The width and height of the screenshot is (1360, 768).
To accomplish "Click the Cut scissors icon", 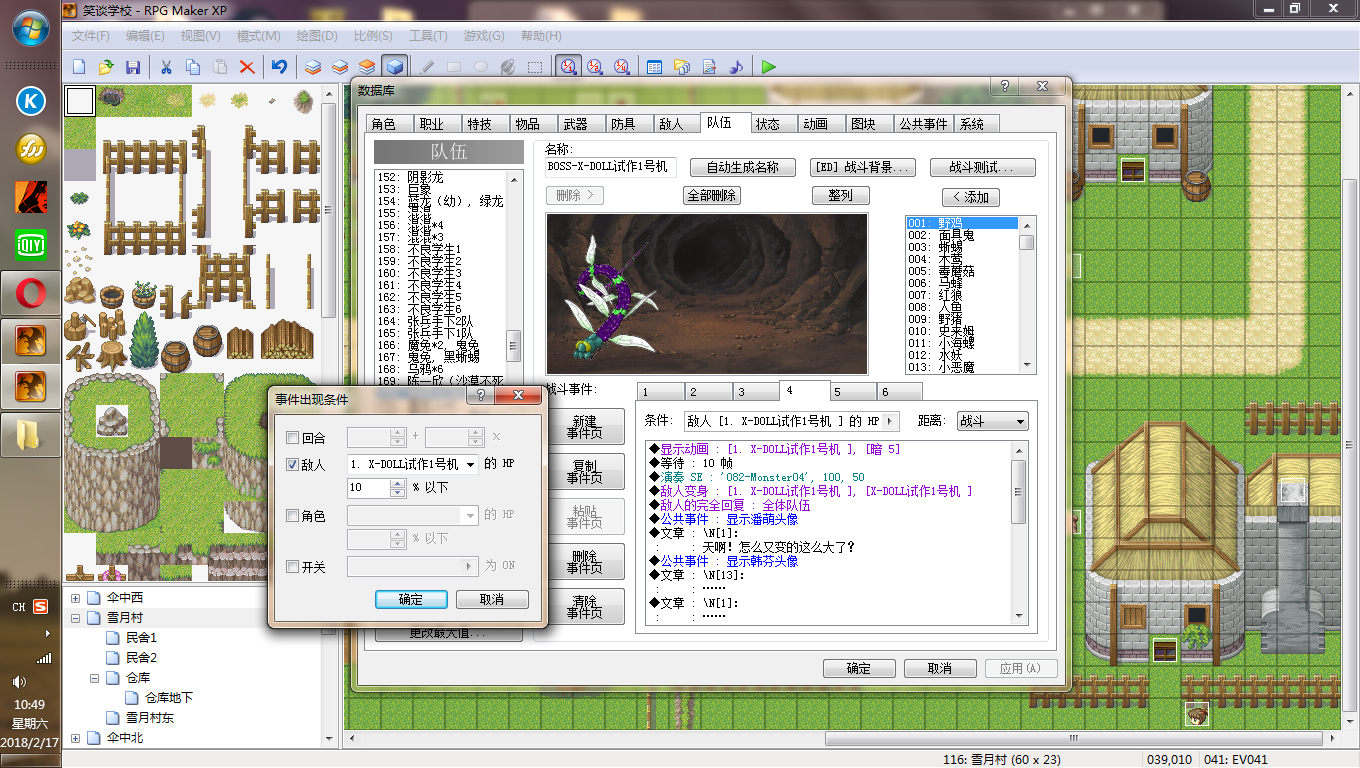I will pyautogui.click(x=166, y=67).
